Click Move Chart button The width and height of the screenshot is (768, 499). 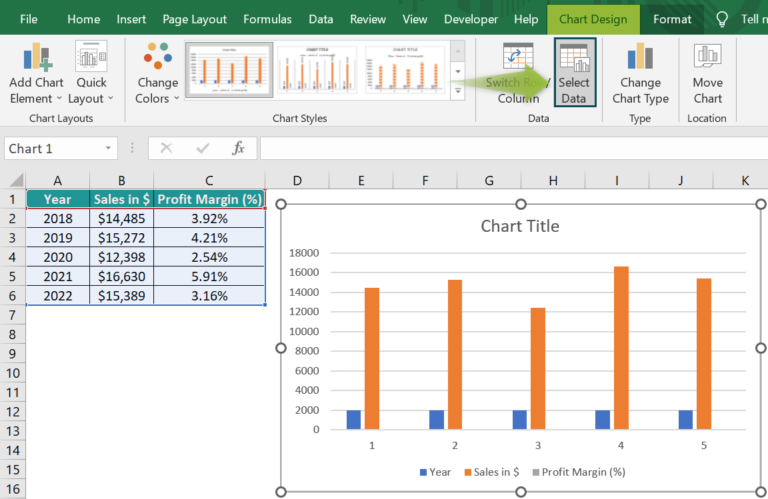point(707,73)
